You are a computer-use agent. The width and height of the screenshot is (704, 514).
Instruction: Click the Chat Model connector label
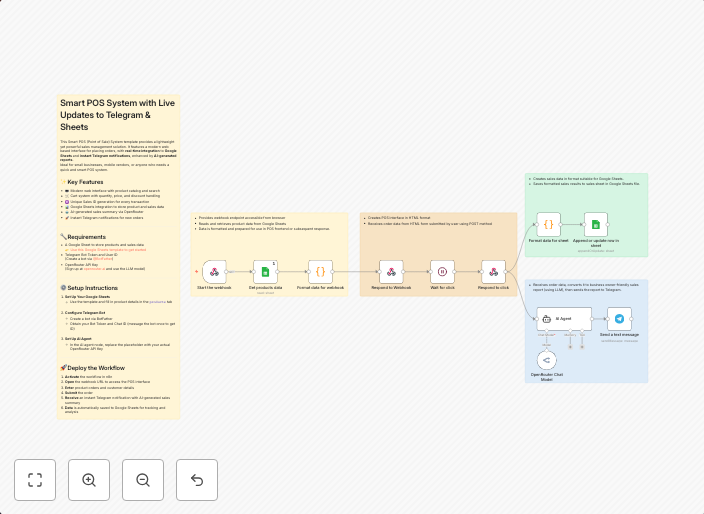(546, 335)
